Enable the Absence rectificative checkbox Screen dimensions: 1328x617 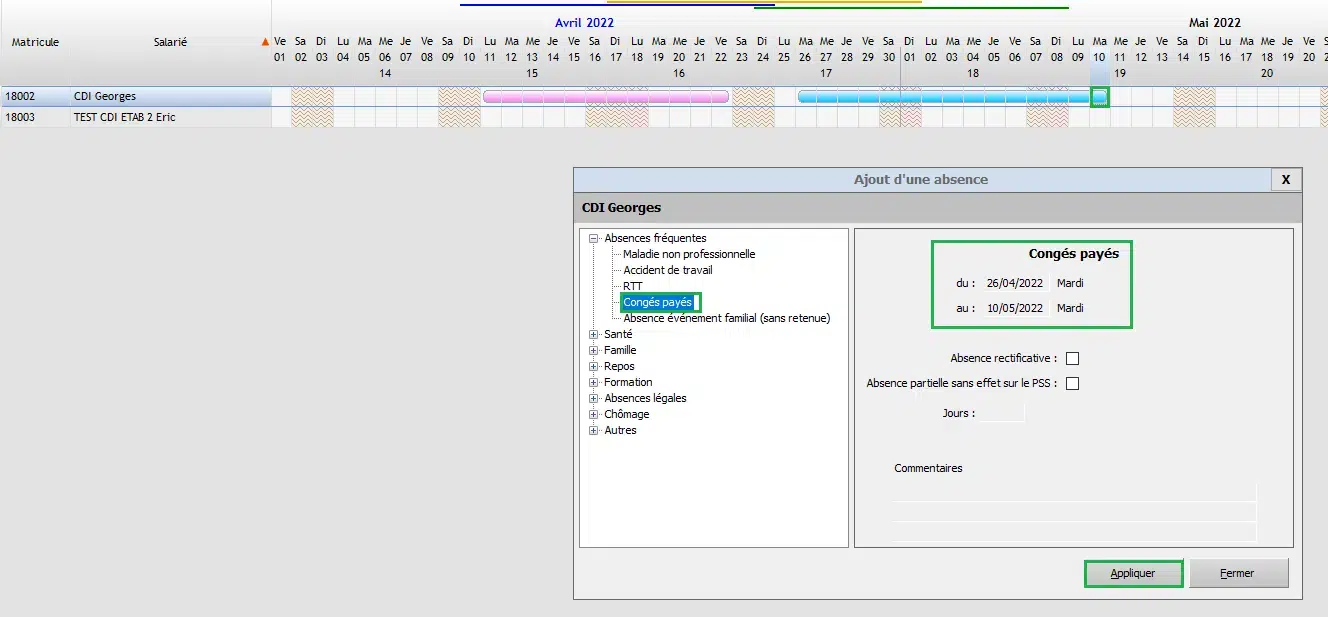(1073, 358)
